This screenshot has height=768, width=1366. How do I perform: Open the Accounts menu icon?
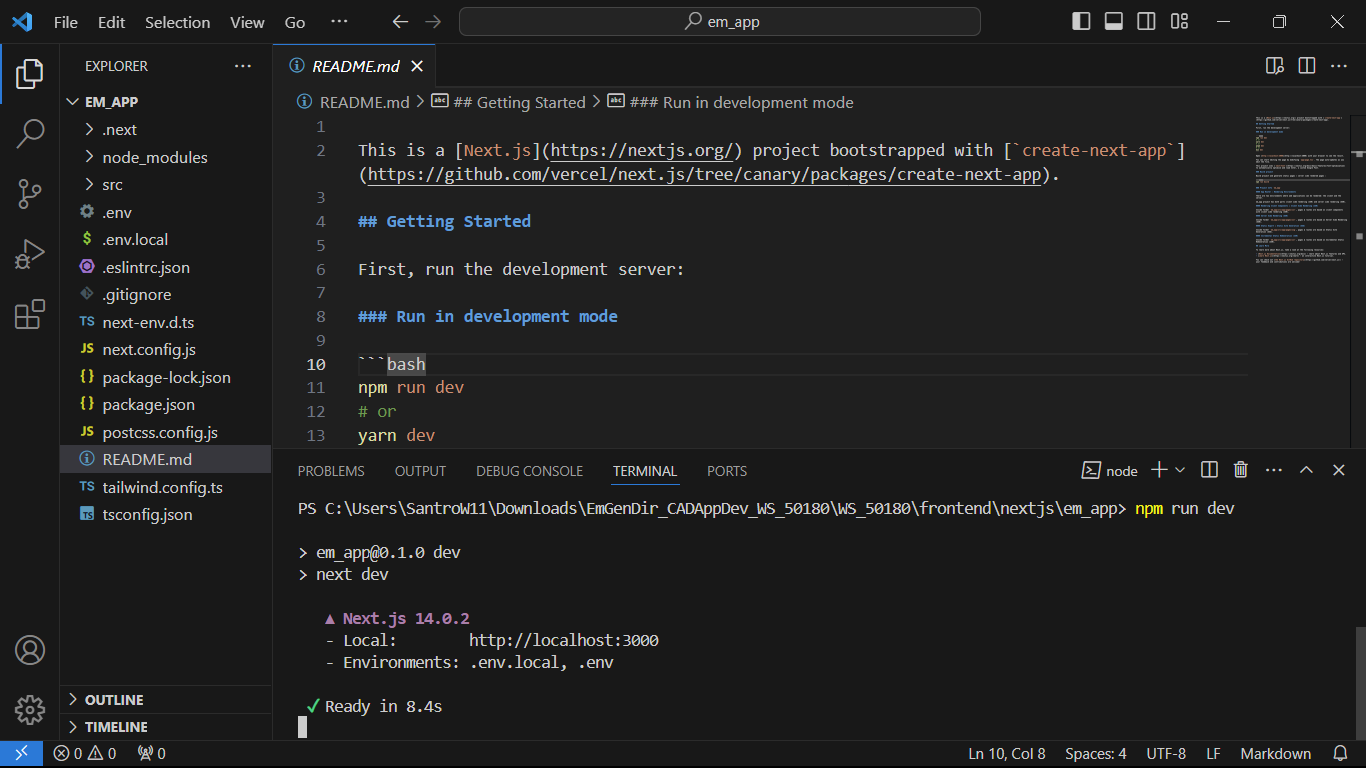coord(30,650)
